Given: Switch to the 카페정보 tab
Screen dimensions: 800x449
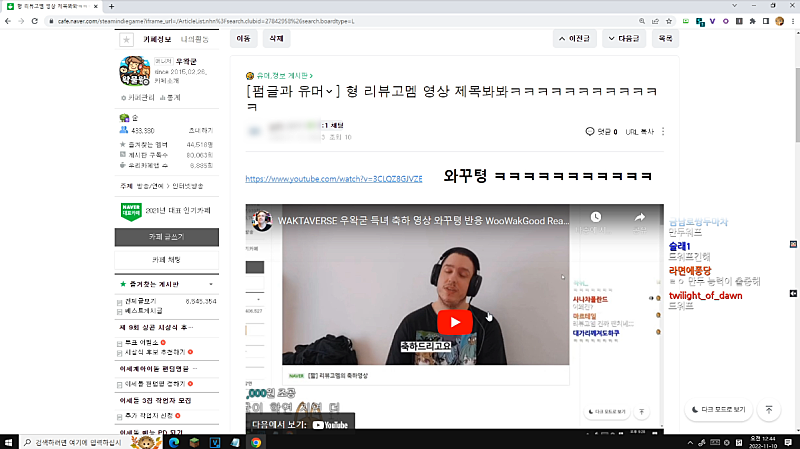Looking at the screenshot, I should tap(159, 39).
